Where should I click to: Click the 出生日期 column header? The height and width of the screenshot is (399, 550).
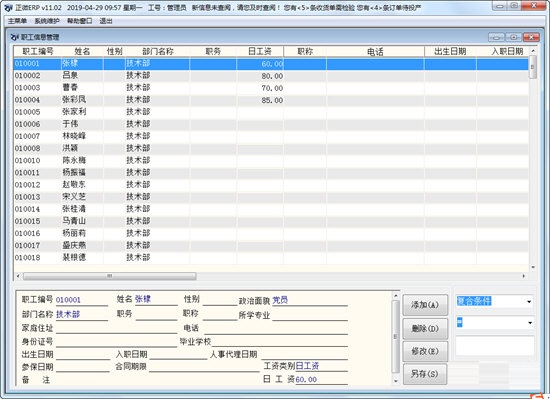click(450, 52)
